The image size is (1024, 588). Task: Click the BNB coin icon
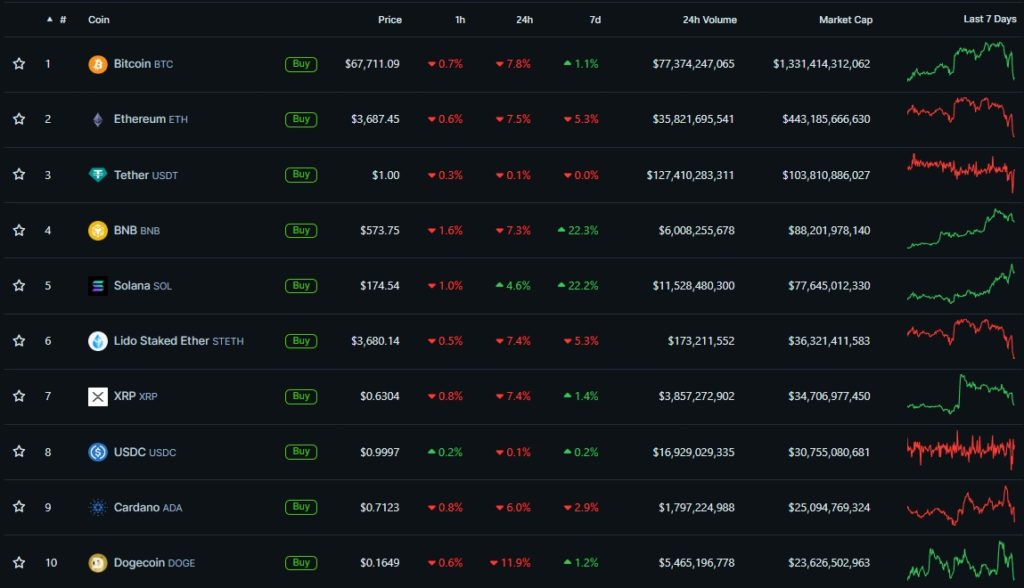(x=97, y=230)
